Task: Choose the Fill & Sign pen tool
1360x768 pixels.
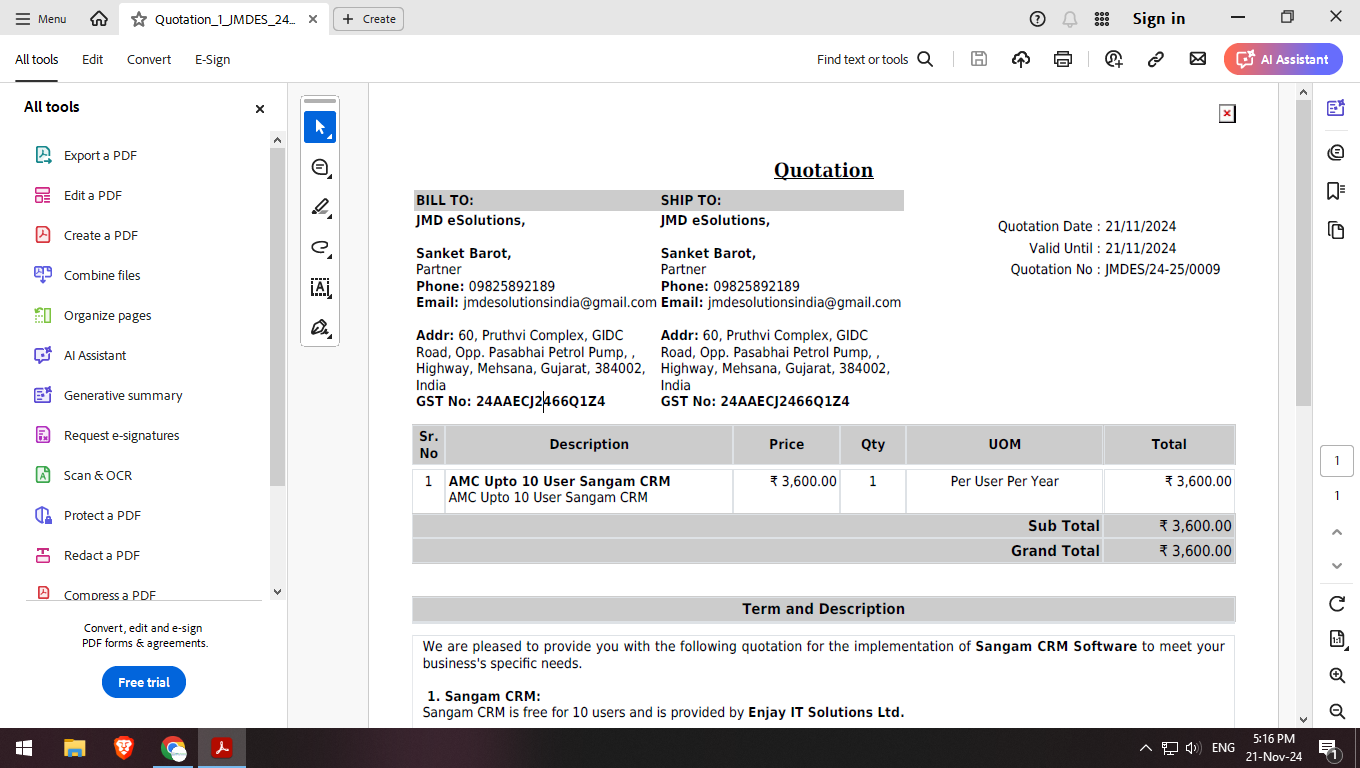Action: pos(320,327)
